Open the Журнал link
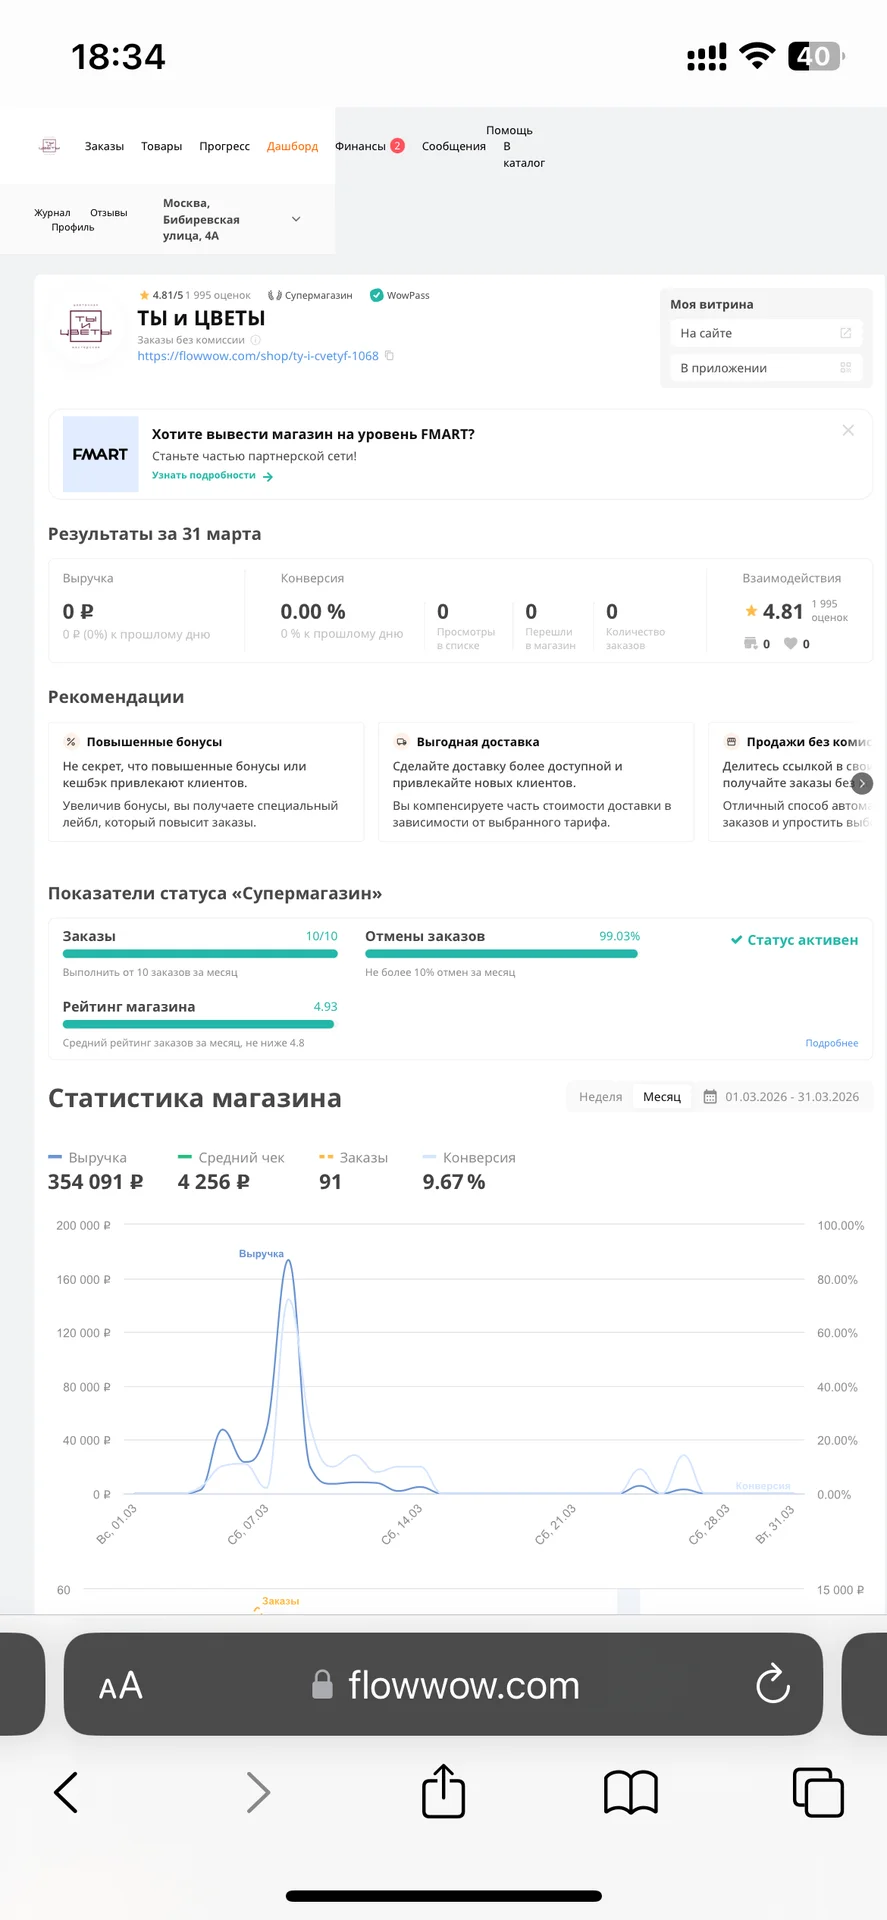The image size is (887, 1920). tap(52, 213)
